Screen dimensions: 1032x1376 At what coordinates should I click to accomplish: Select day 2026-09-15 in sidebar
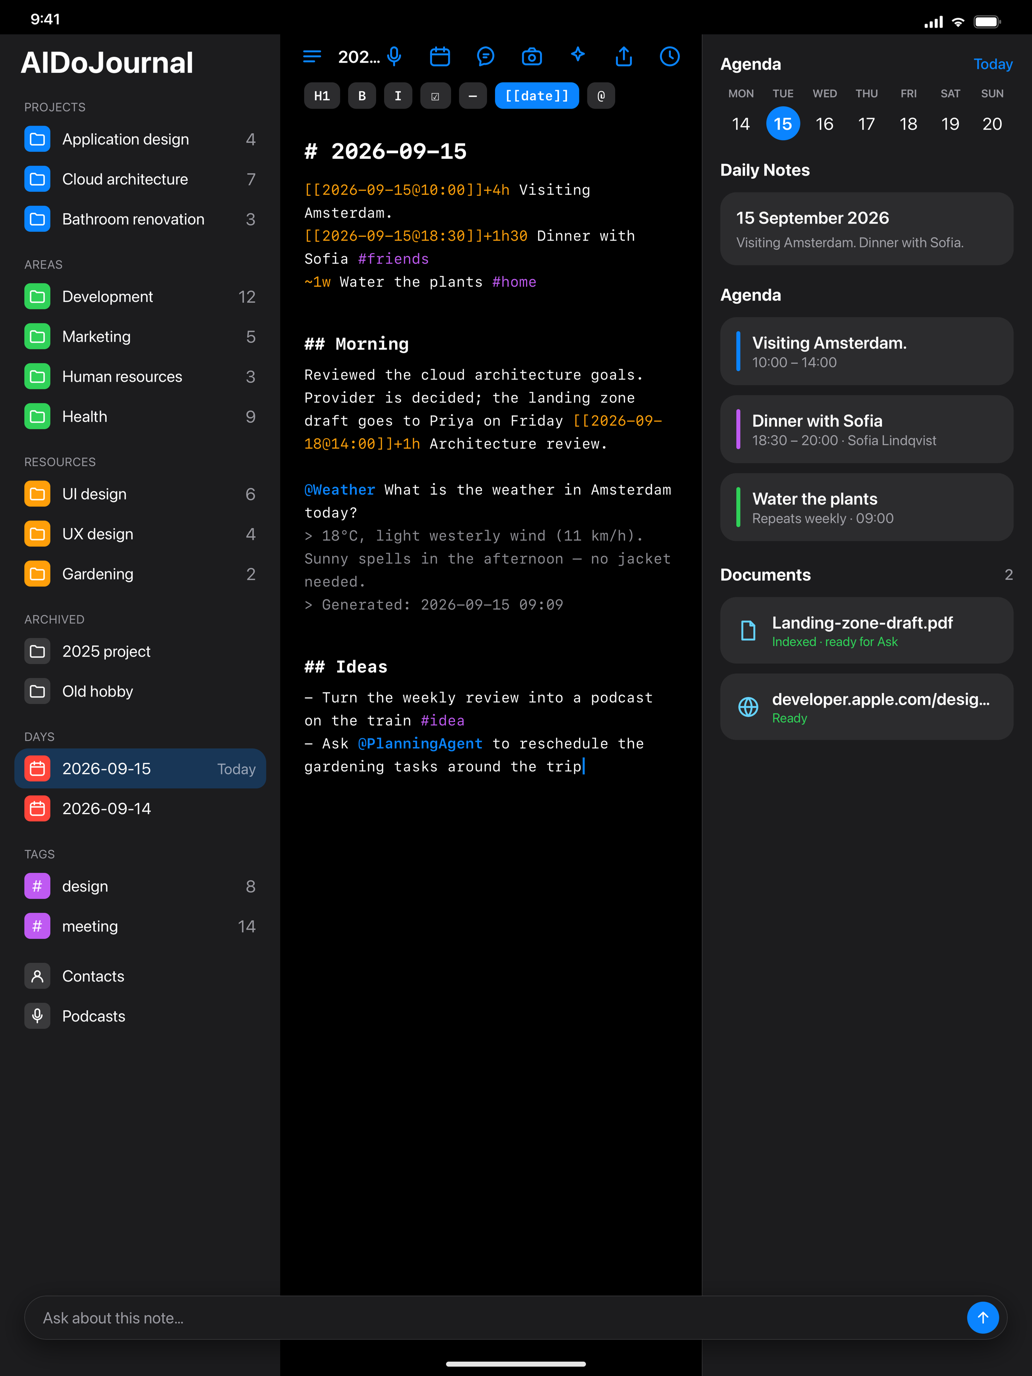140,769
